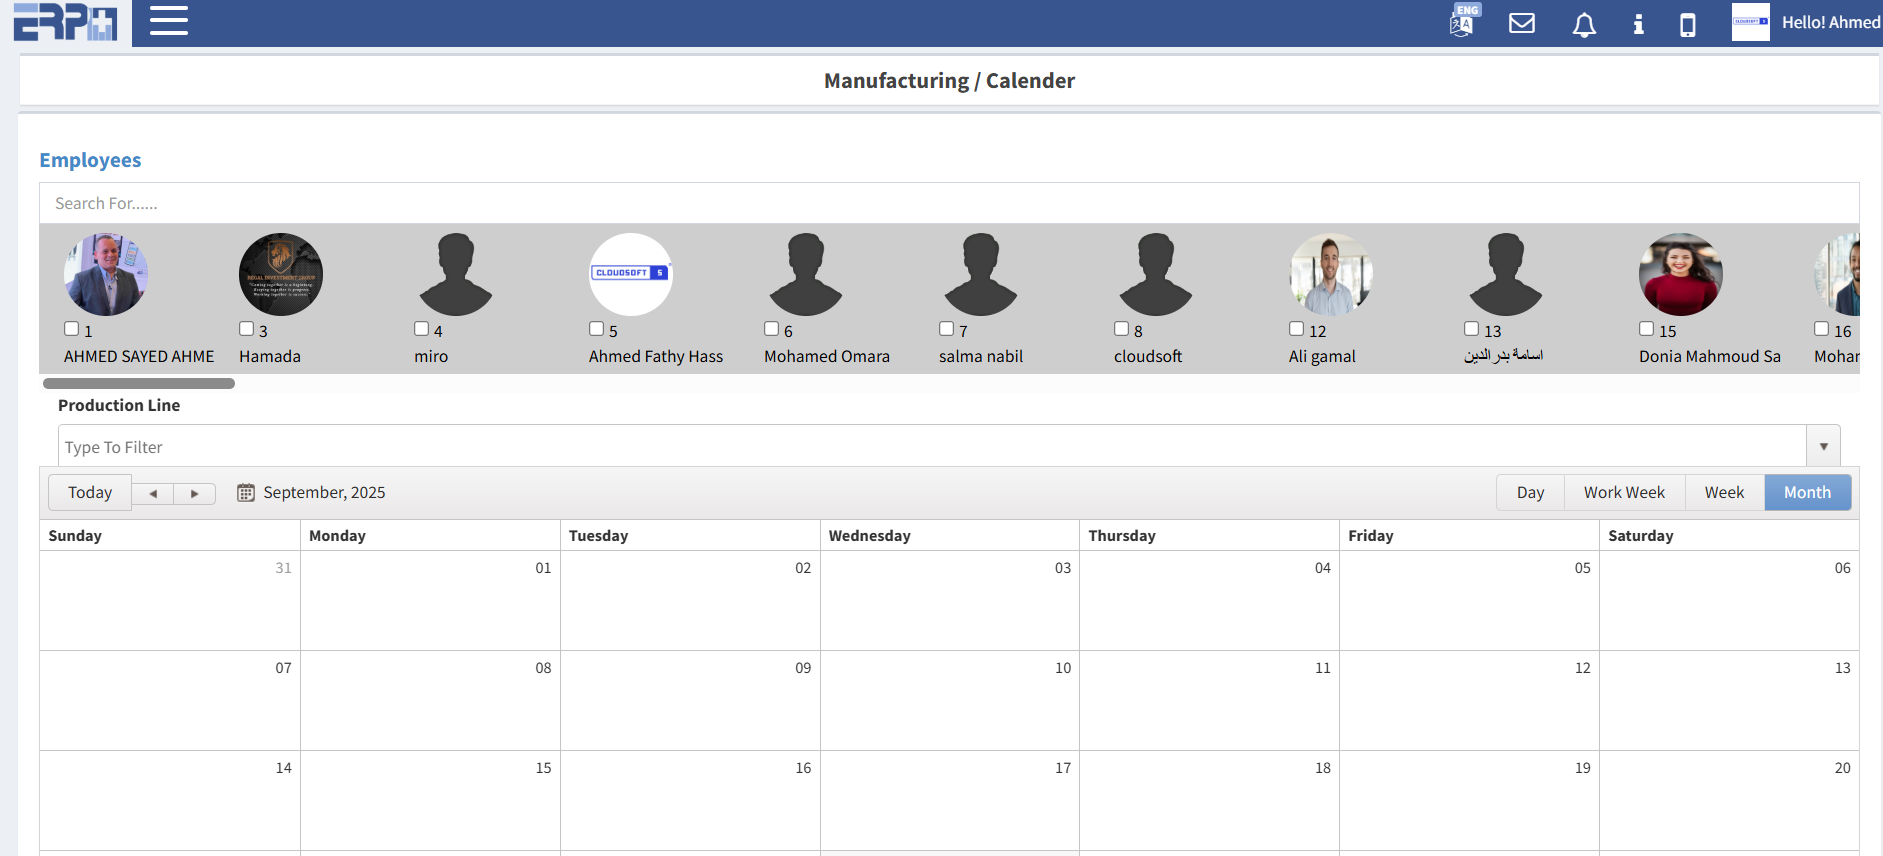This screenshot has height=856, width=1883.
Task: Open the Hello! Ahmed user menu
Action: point(1829,22)
